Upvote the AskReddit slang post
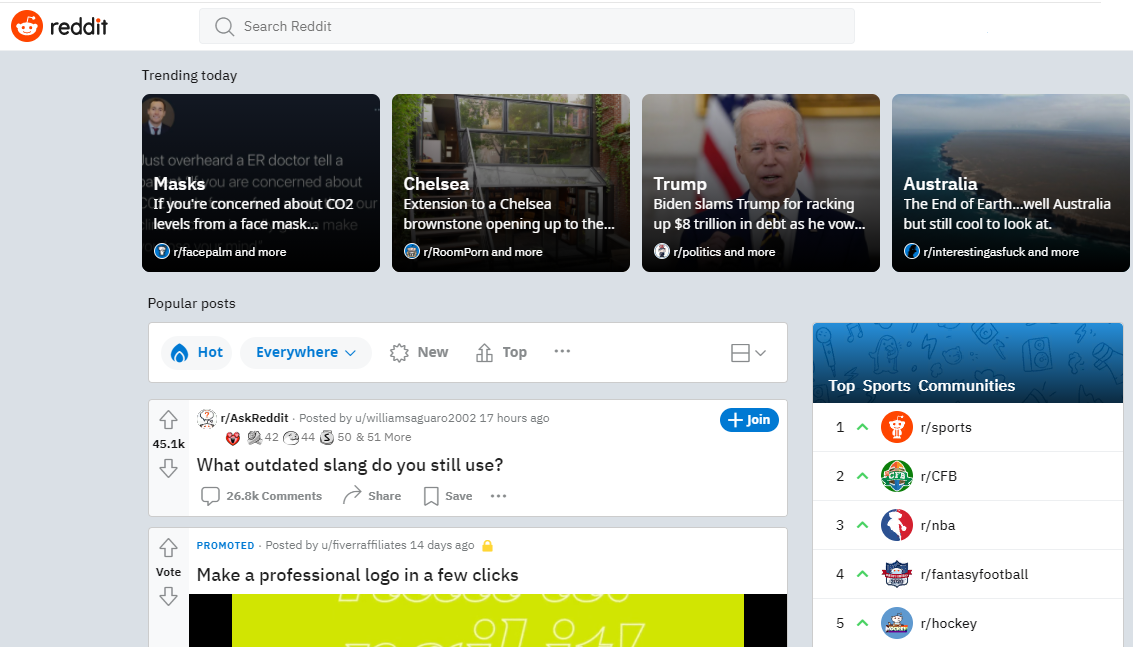The height and width of the screenshot is (647, 1133). (168, 420)
